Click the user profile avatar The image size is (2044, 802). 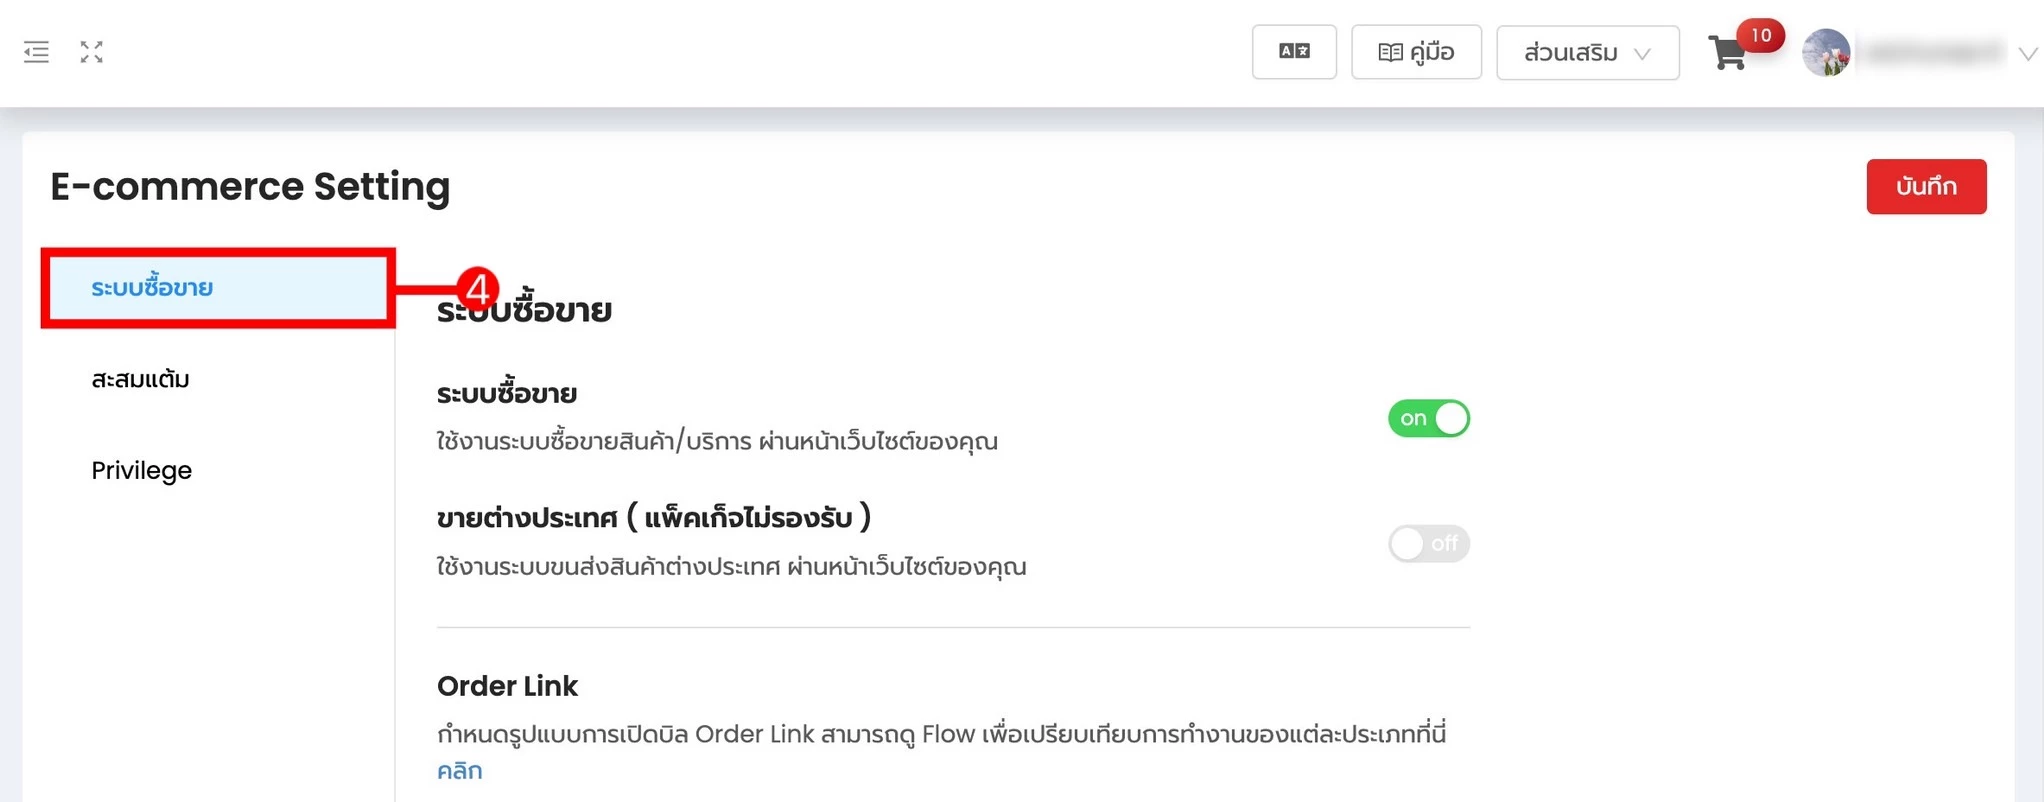[1827, 51]
